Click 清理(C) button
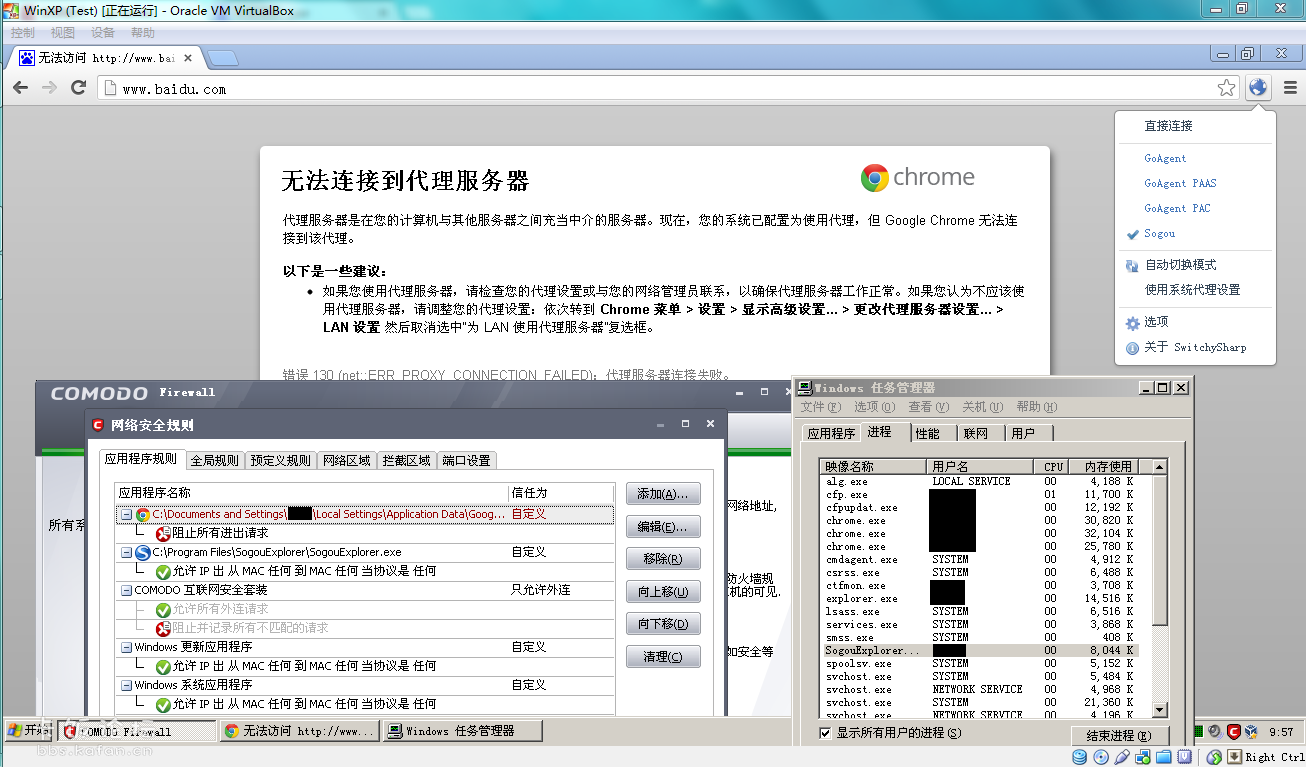Screen dimensions: 1306x767 click(663, 657)
